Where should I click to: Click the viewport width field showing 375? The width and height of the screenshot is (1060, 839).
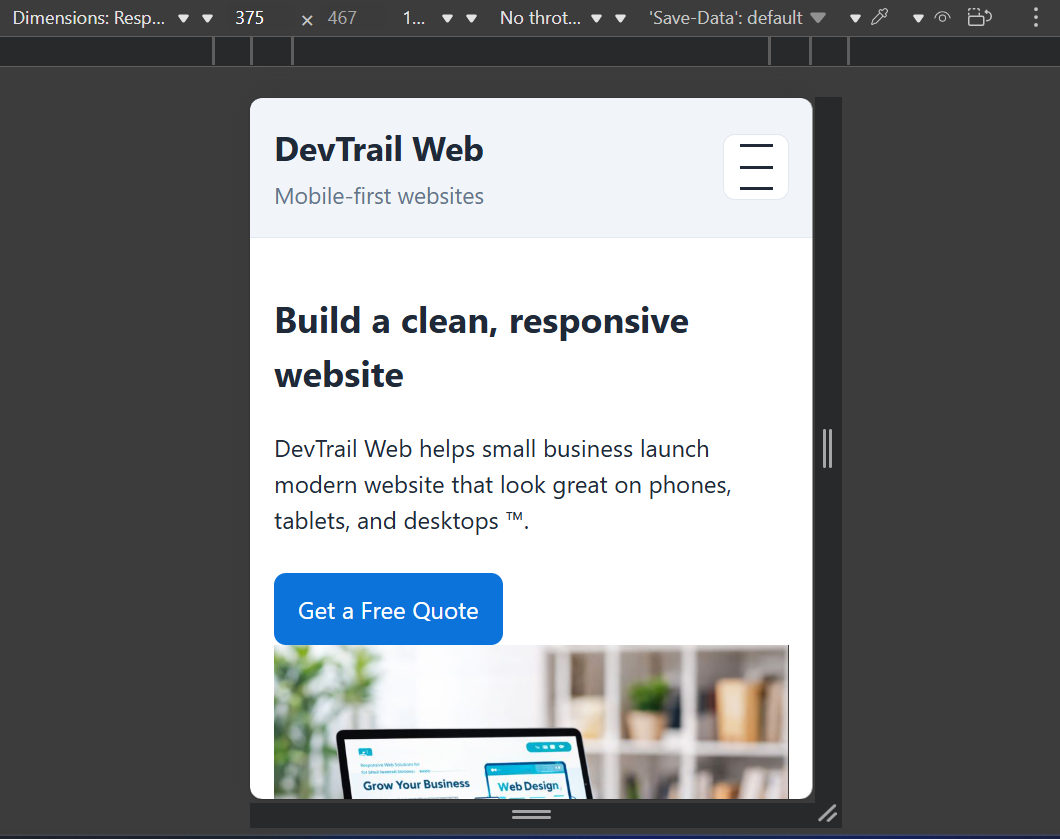(249, 18)
